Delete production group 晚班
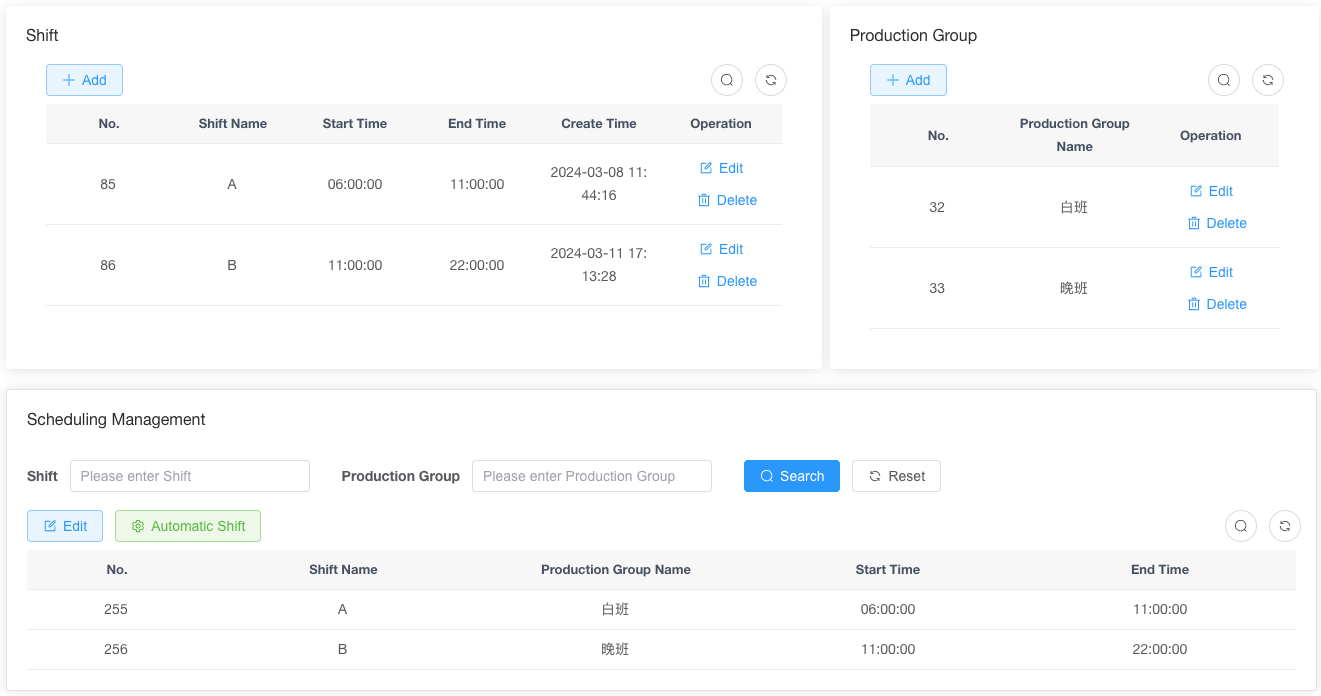 pyautogui.click(x=1217, y=304)
